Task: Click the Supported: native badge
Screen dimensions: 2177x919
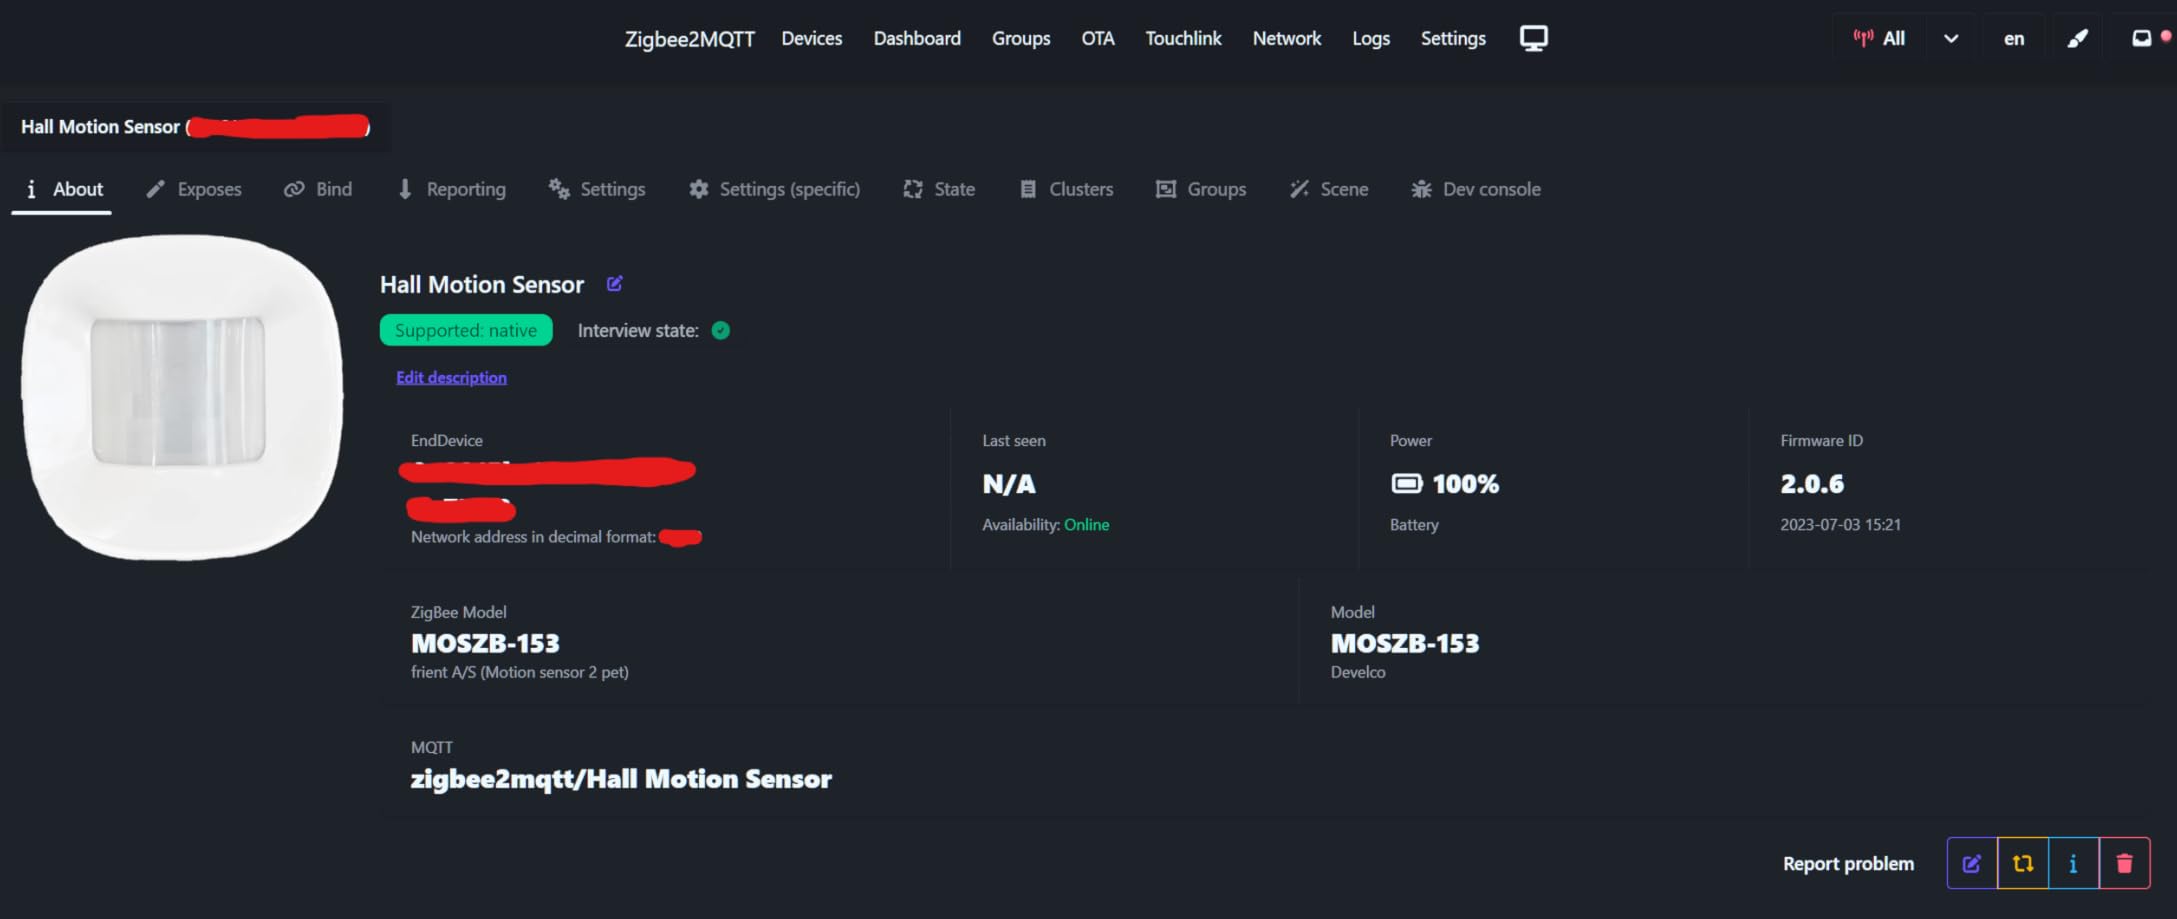Action: (x=466, y=331)
